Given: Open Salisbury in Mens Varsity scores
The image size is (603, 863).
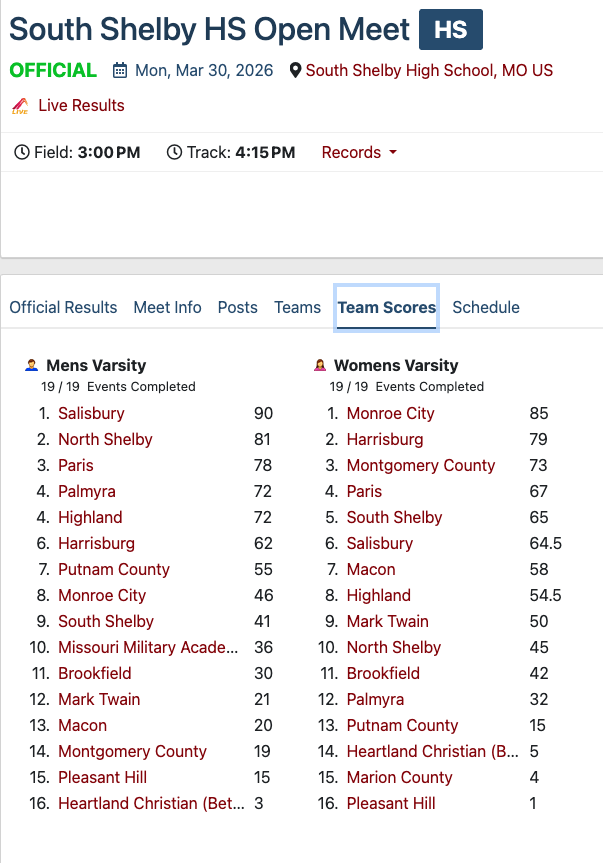Looking at the screenshot, I should (91, 414).
